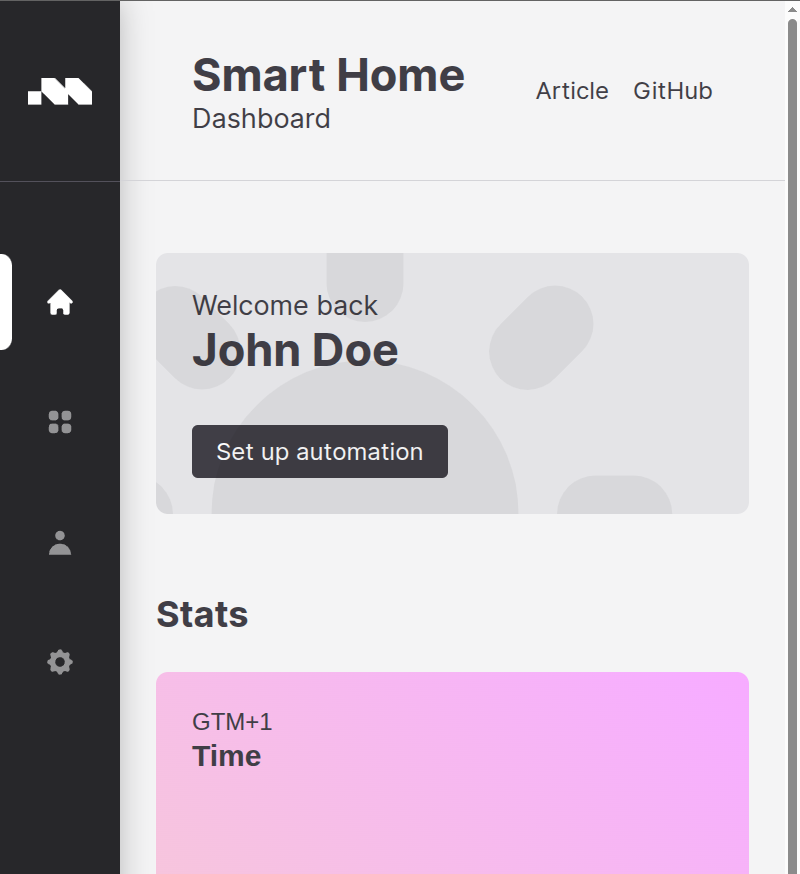This screenshot has width=800, height=874.
Task: Click the GTM+1 timezone label
Action: (232, 722)
